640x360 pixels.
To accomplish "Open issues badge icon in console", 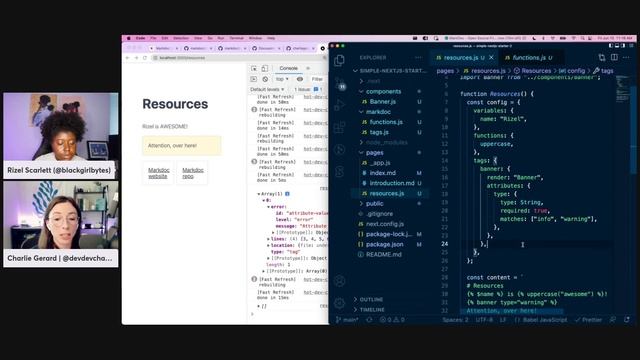I will (x=316, y=89).
